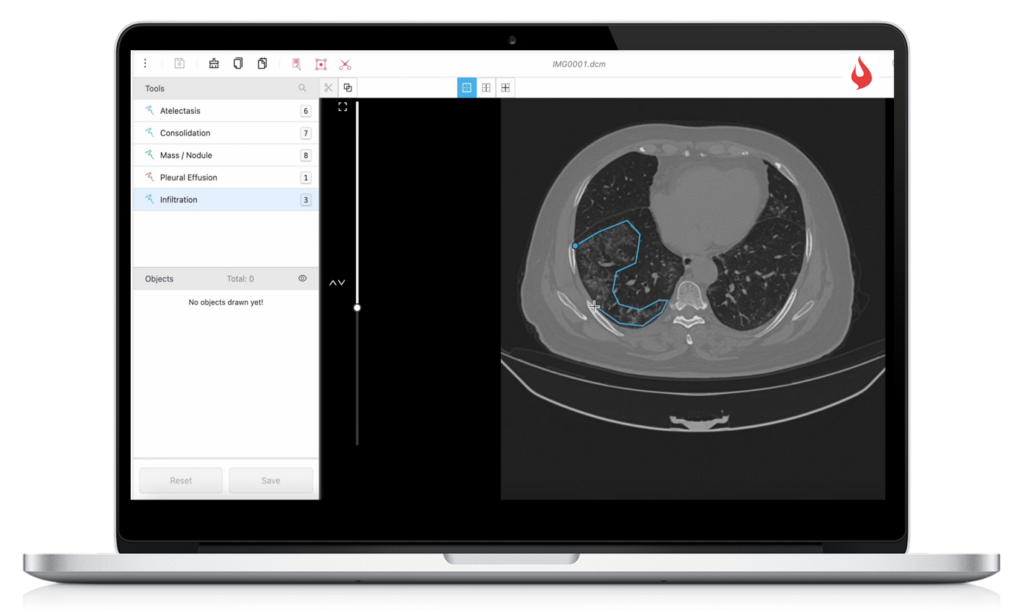The height and width of the screenshot is (614, 1024).
Task: Click the save file icon
Action: [x=178, y=63]
